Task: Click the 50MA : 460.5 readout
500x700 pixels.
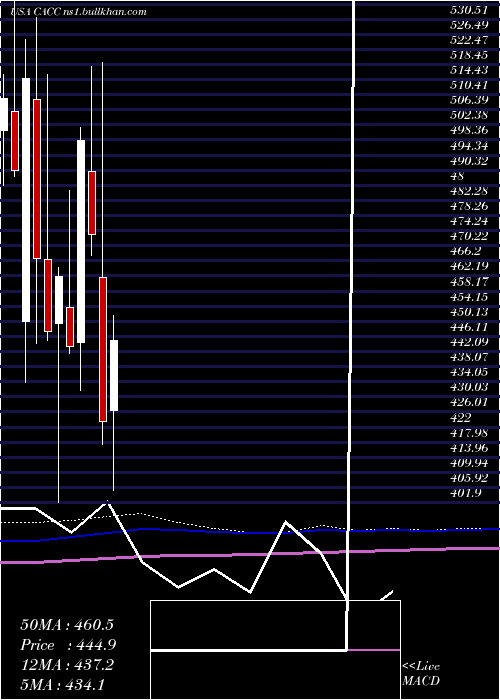Action: coord(67,625)
